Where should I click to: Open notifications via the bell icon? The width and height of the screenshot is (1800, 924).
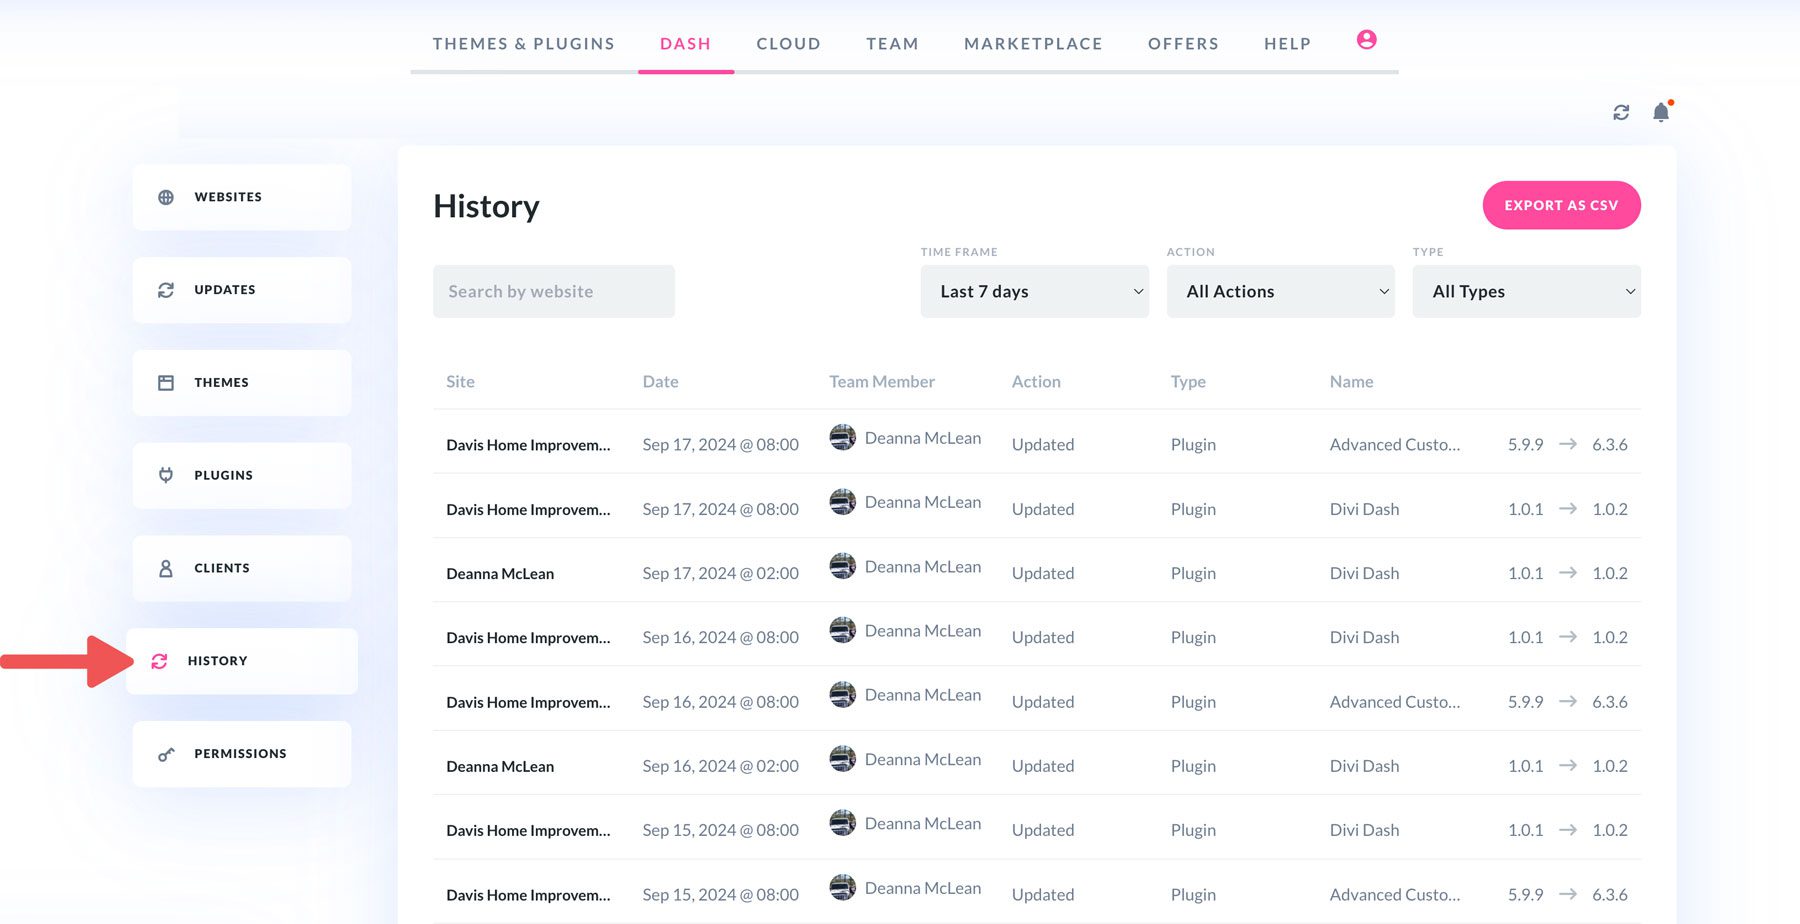(x=1660, y=112)
